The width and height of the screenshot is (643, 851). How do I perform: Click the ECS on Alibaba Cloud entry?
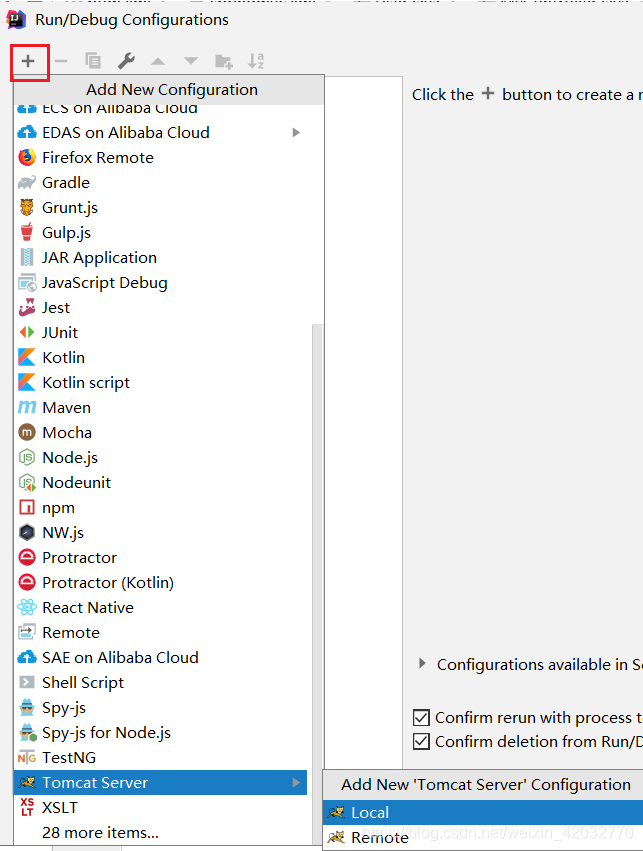(160, 109)
